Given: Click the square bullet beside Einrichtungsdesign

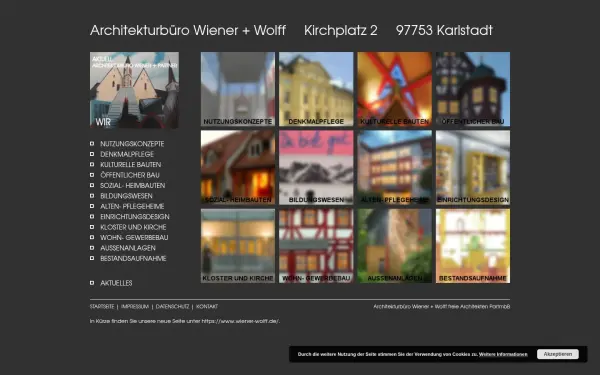Looking at the screenshot, I should point(92,216).
